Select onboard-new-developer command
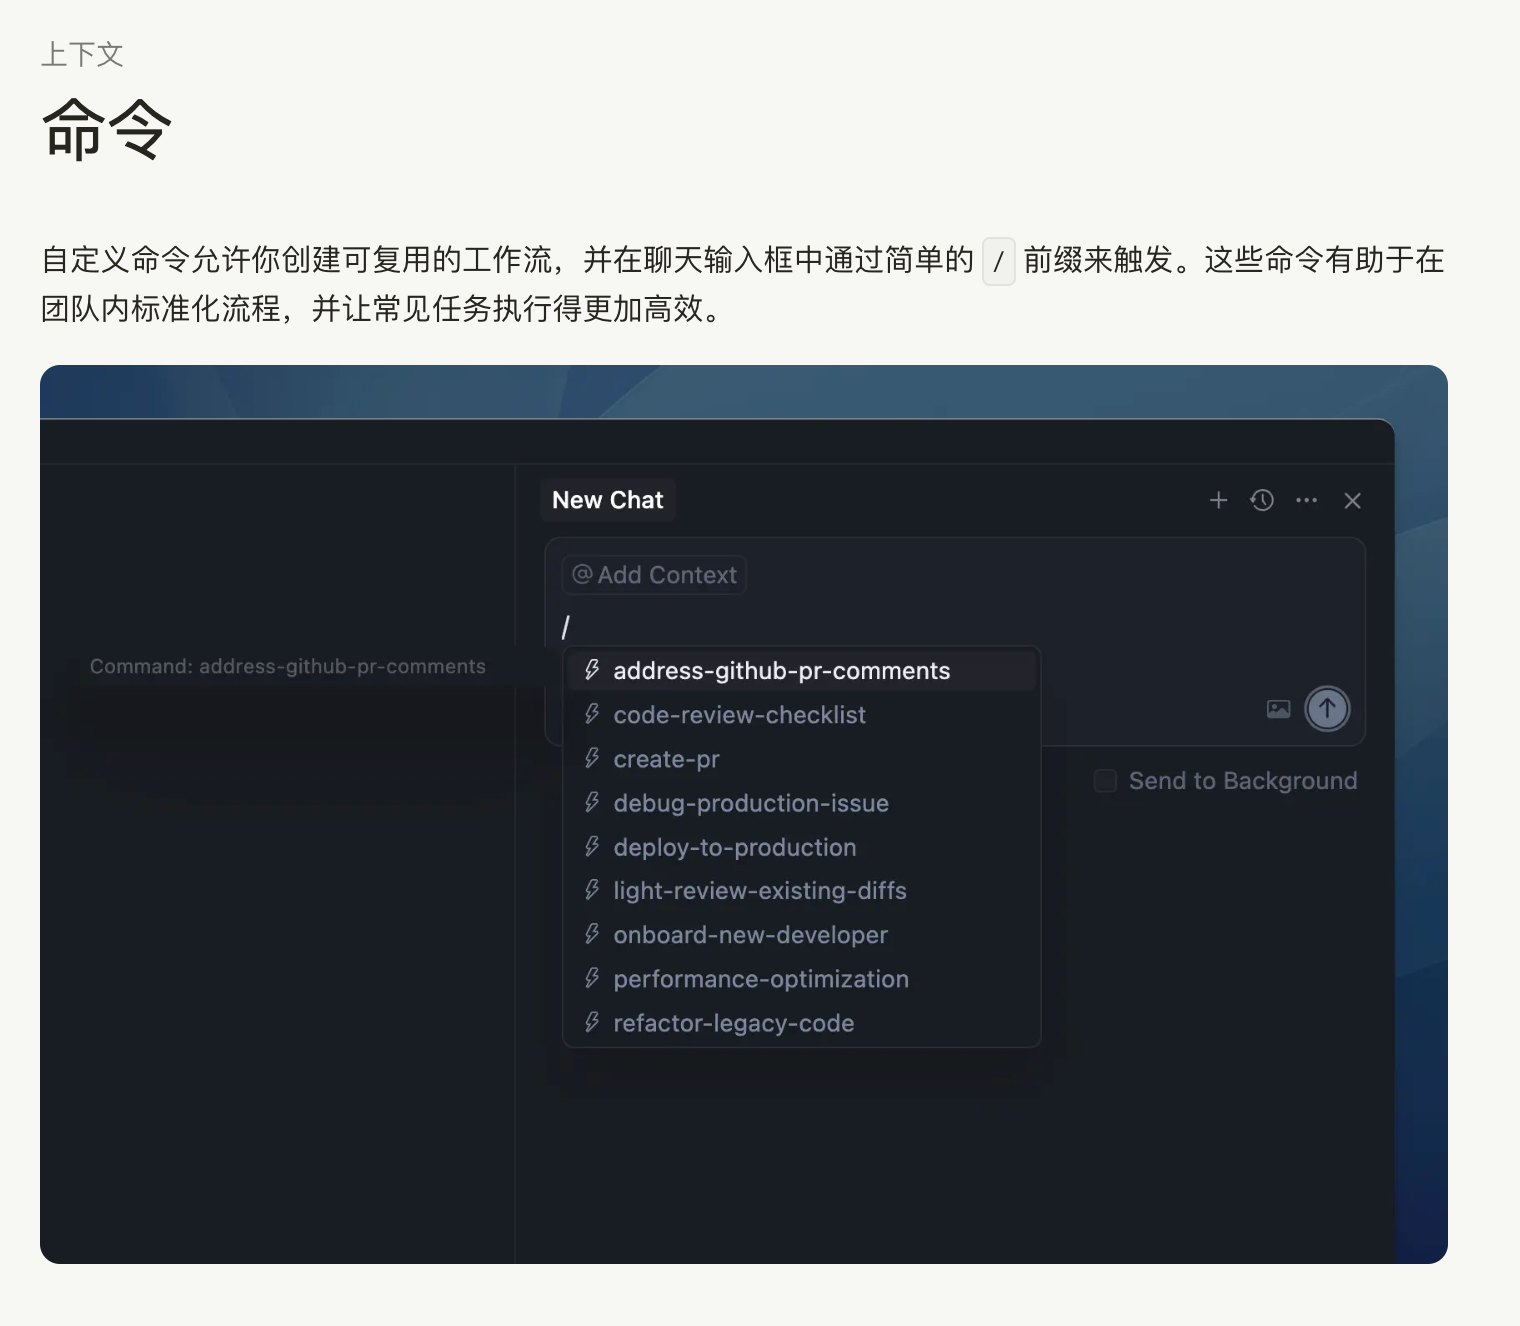The width and height of the screenshot is (1520, 1326). [x=802, y=935]
